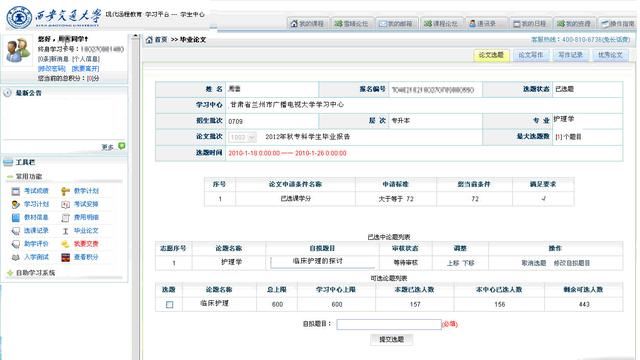Image resolution: width=640 pixels, height=360 pixels.
Task: Click the 等待审核 status cell
Action: coord(405,262)
